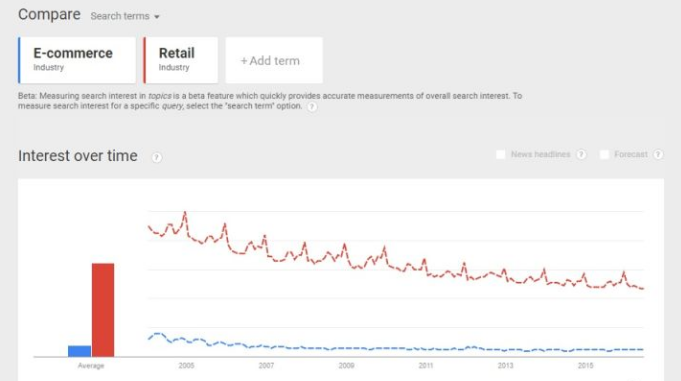The width and height of the screenshot is (681, 381).
Task: Select the Retail industry term card
Action: tap(181, 60)
